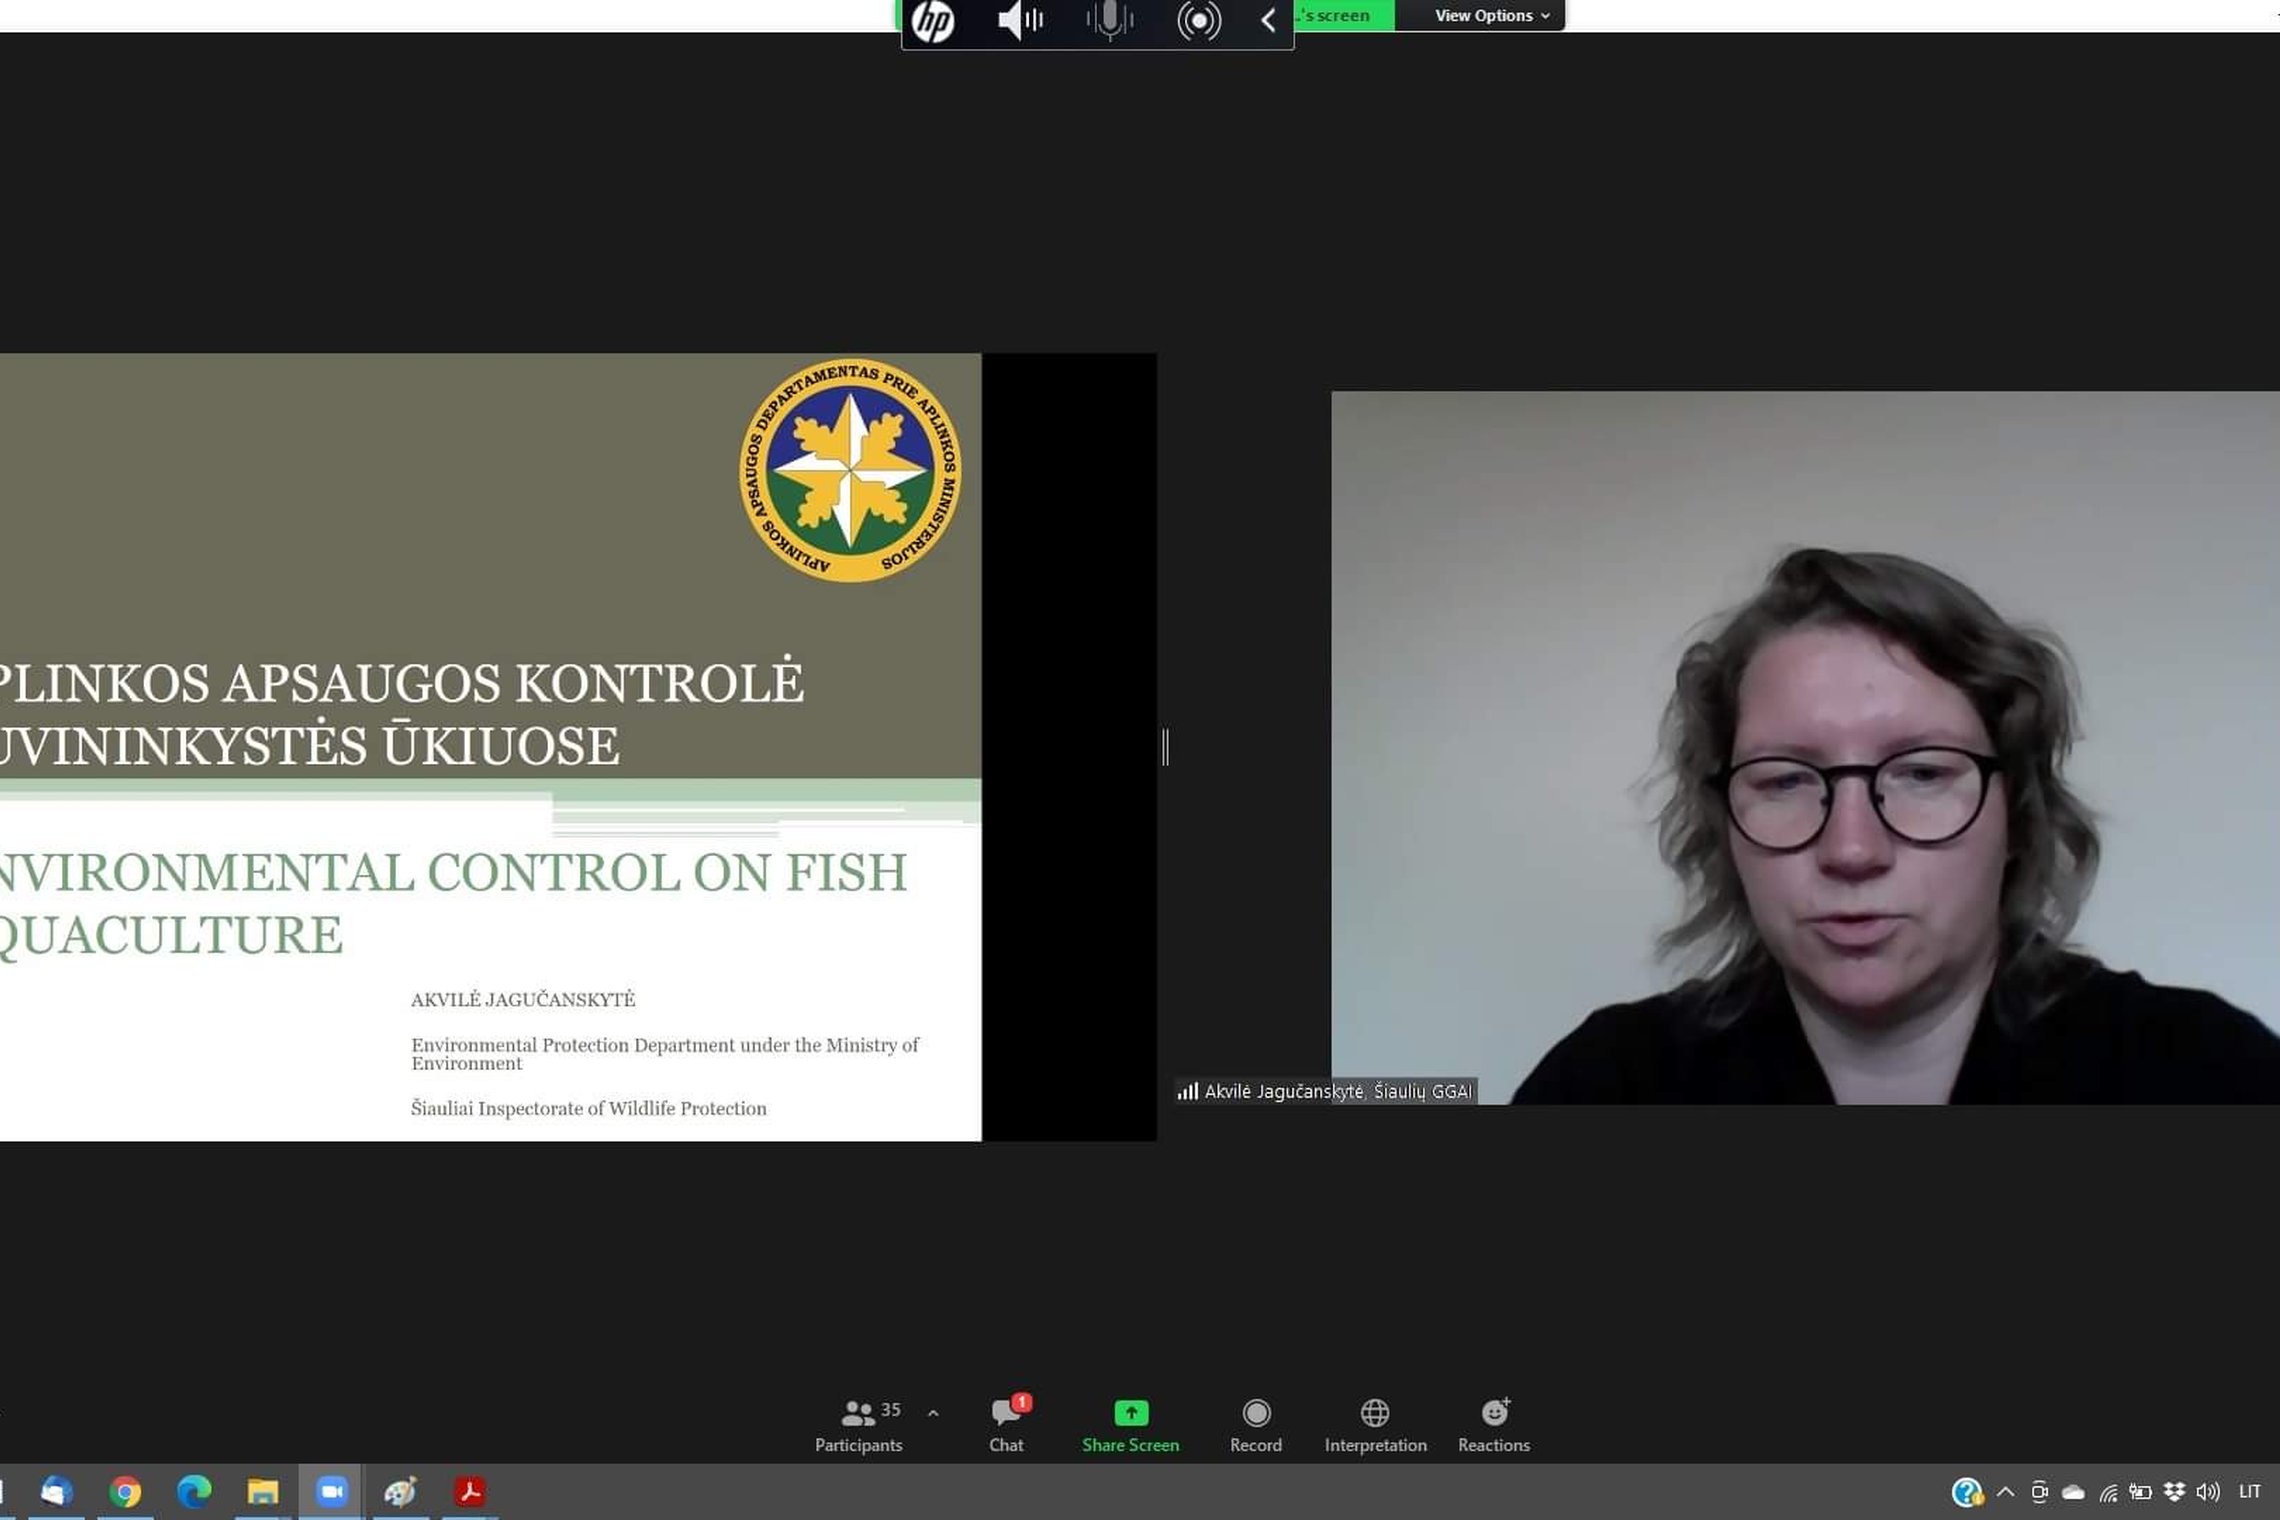The width and height of the screenshot is (2280, 1520).
Task: Collapse the HP audio overlay with the arrow
Action: [1268, 21]
